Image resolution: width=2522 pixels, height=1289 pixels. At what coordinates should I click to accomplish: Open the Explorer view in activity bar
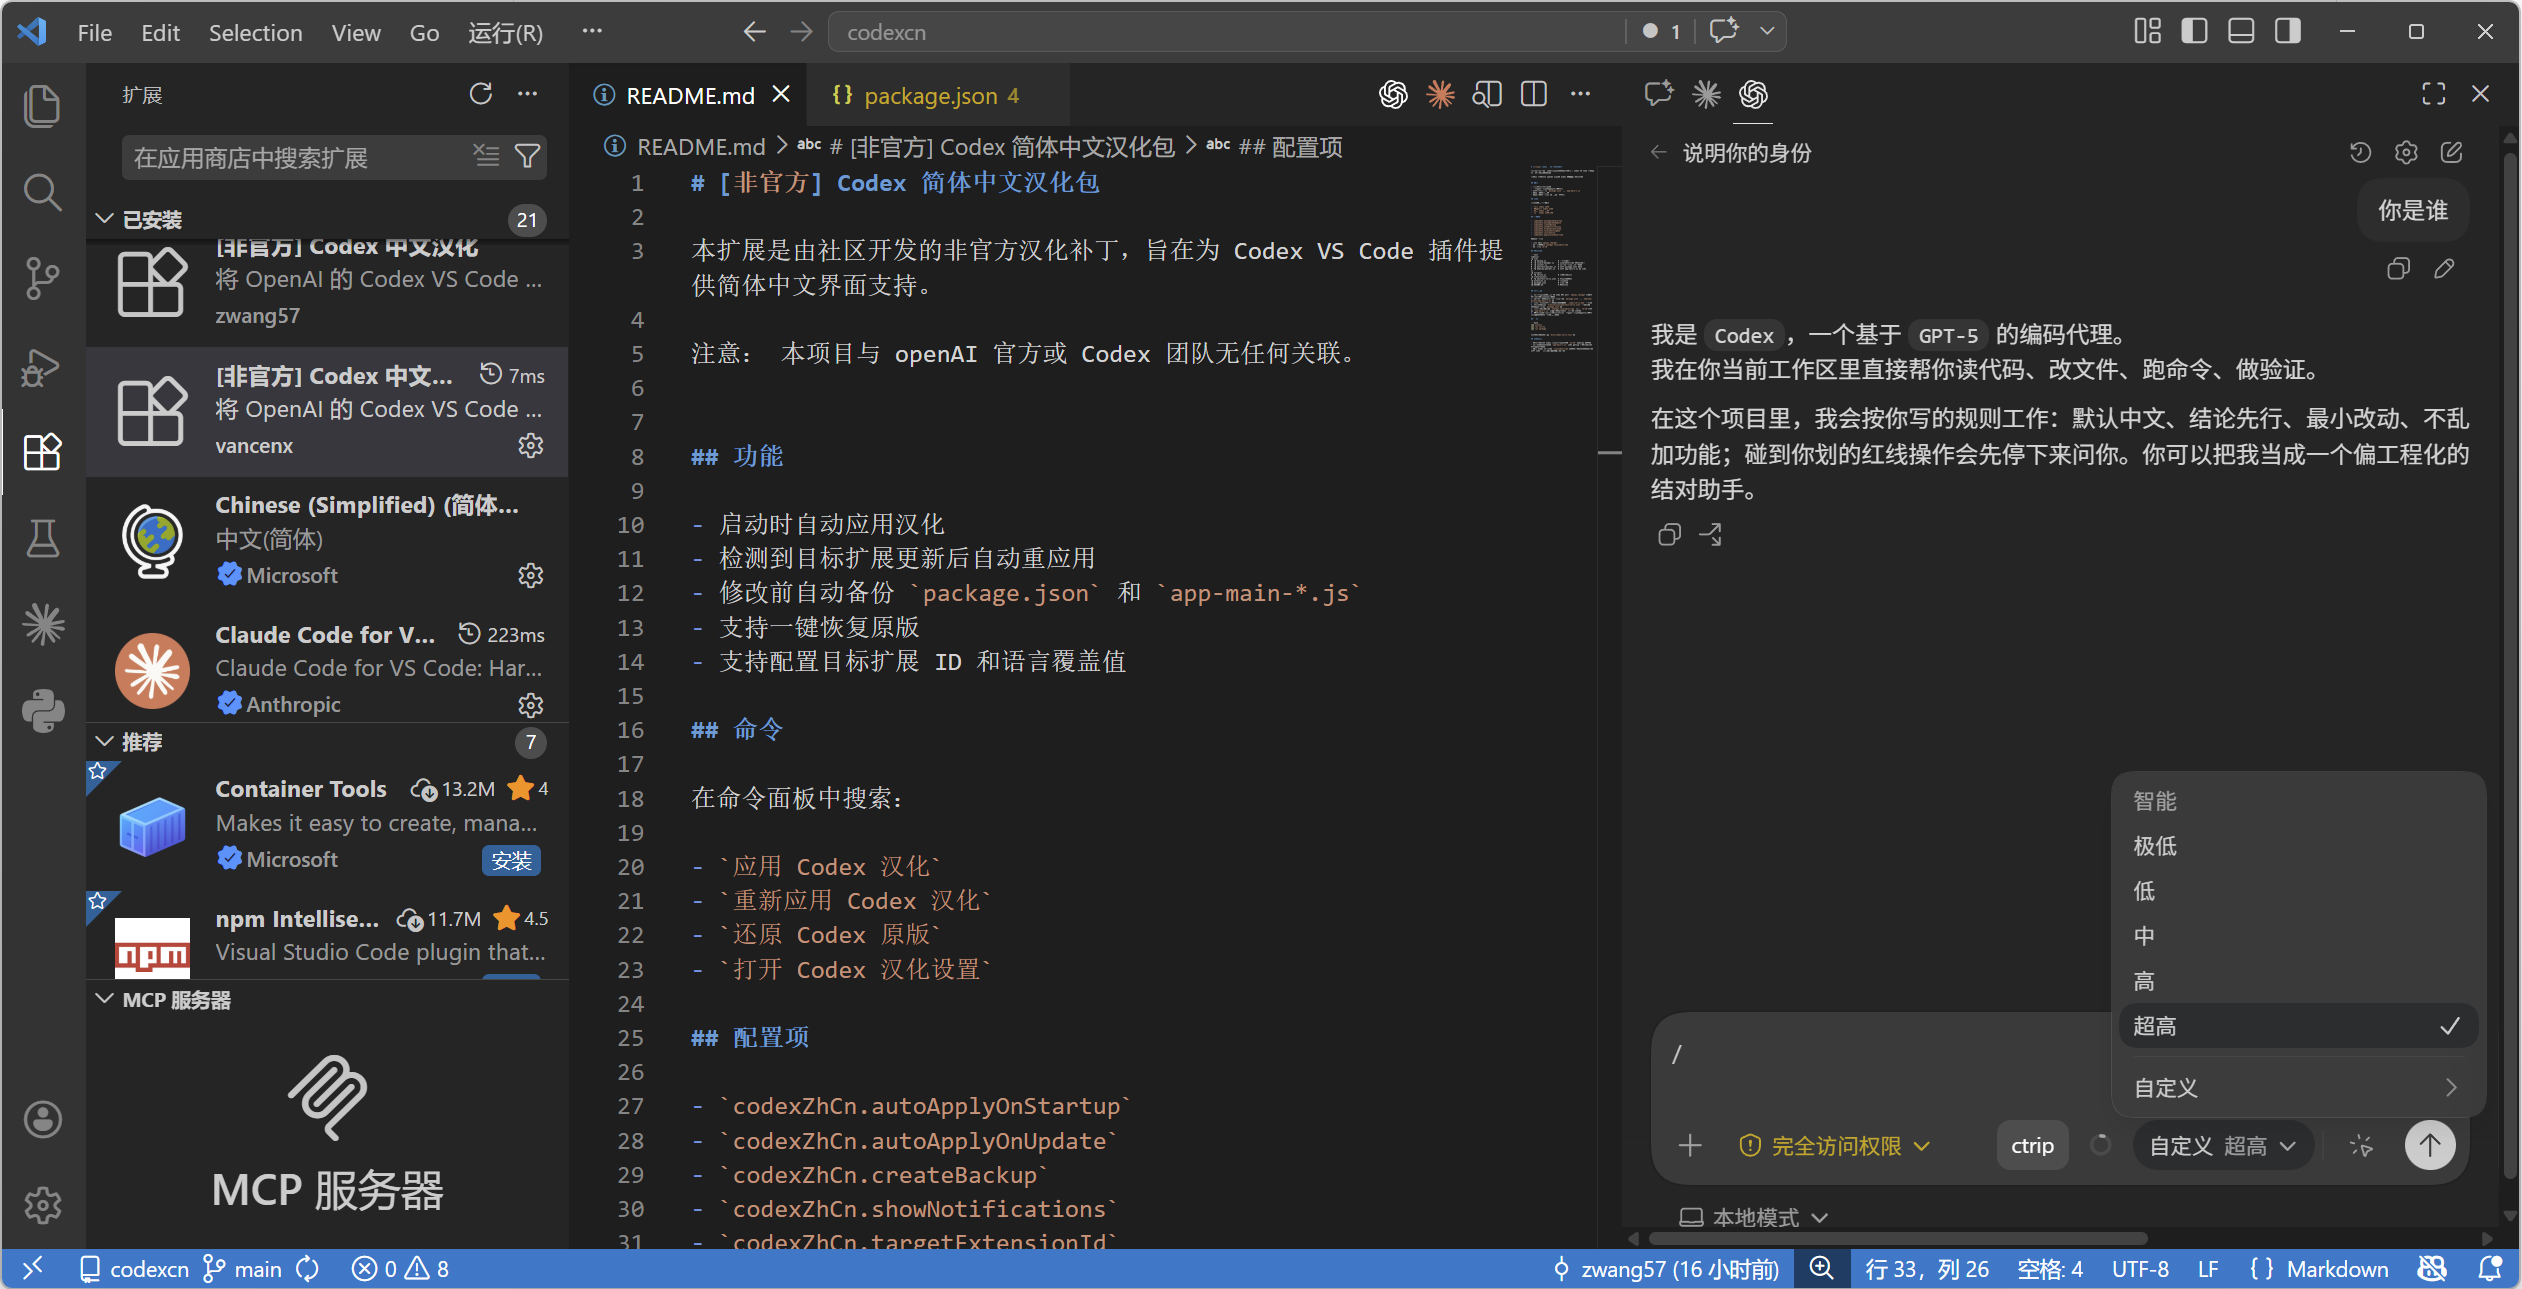click(42, 106)
